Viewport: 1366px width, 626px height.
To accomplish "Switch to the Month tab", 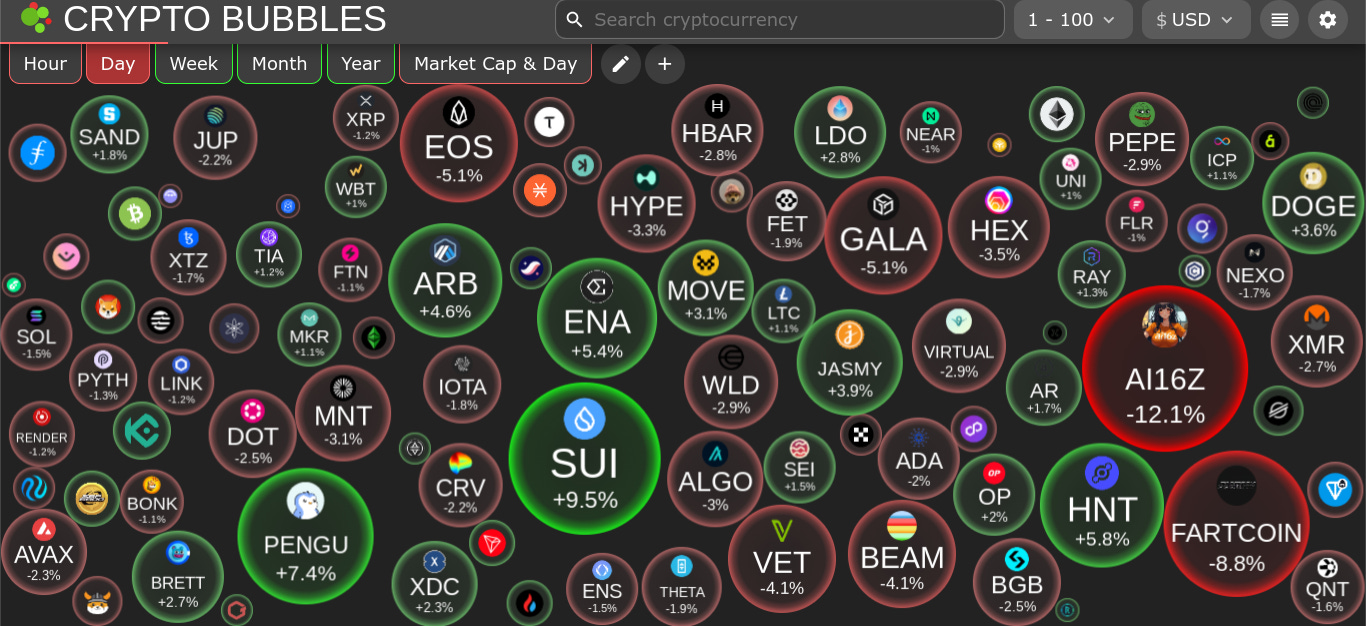I will tap(279, 63).
